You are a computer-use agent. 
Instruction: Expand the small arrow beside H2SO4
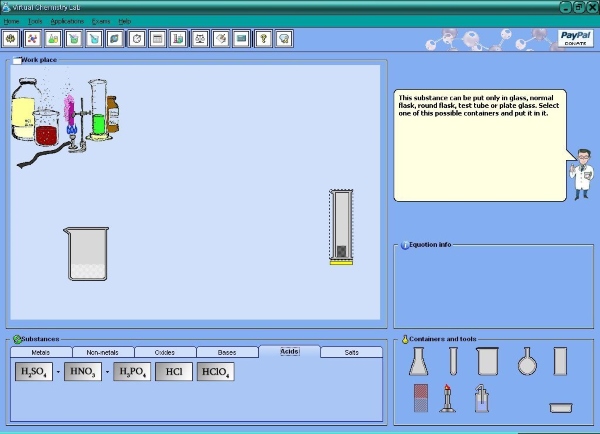point(58,373)
